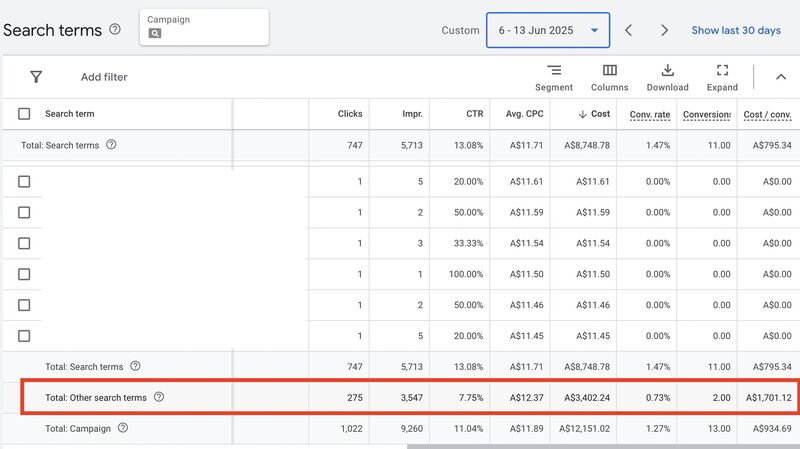Select the 1.27% campaign conversion rate

pos(658,429)
